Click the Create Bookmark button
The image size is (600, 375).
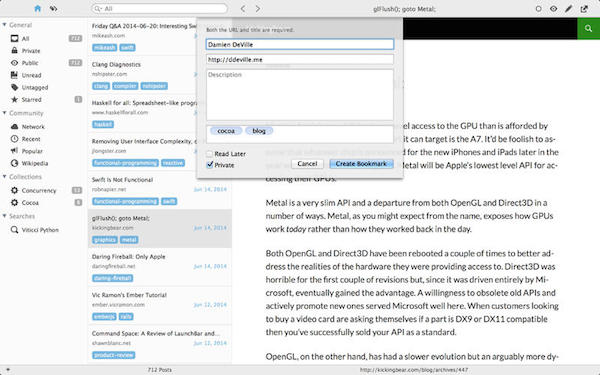point(361,164)
